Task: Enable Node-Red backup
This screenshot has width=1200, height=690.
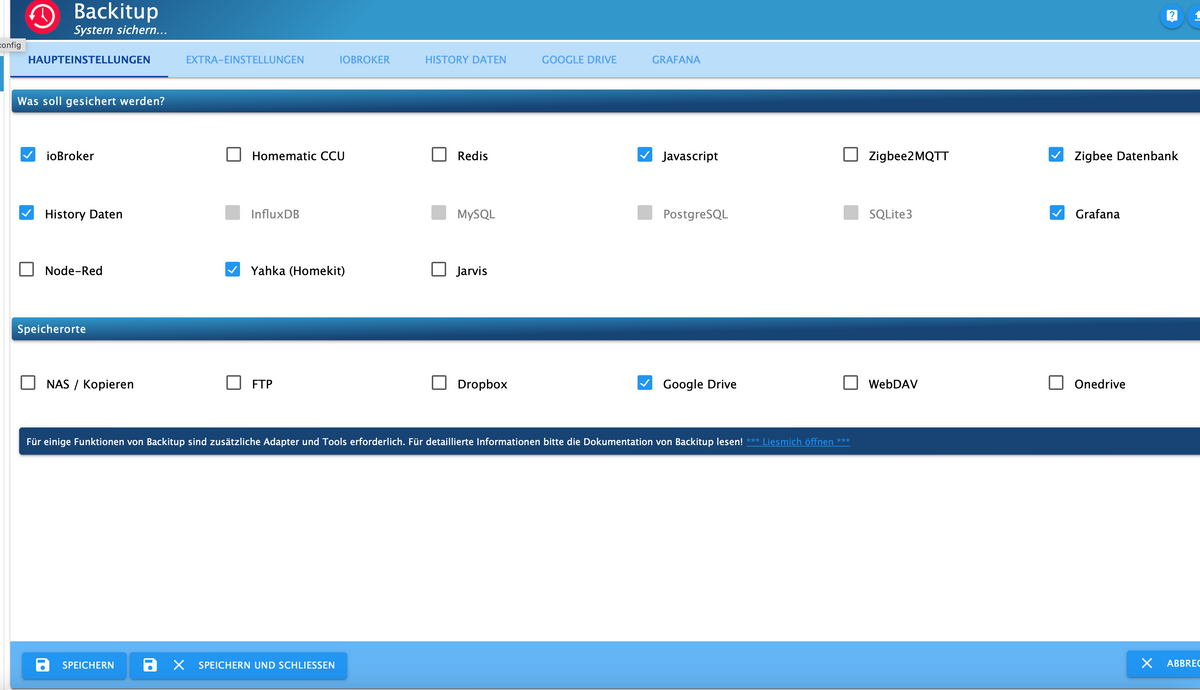Action: click(x=27, y=270)
